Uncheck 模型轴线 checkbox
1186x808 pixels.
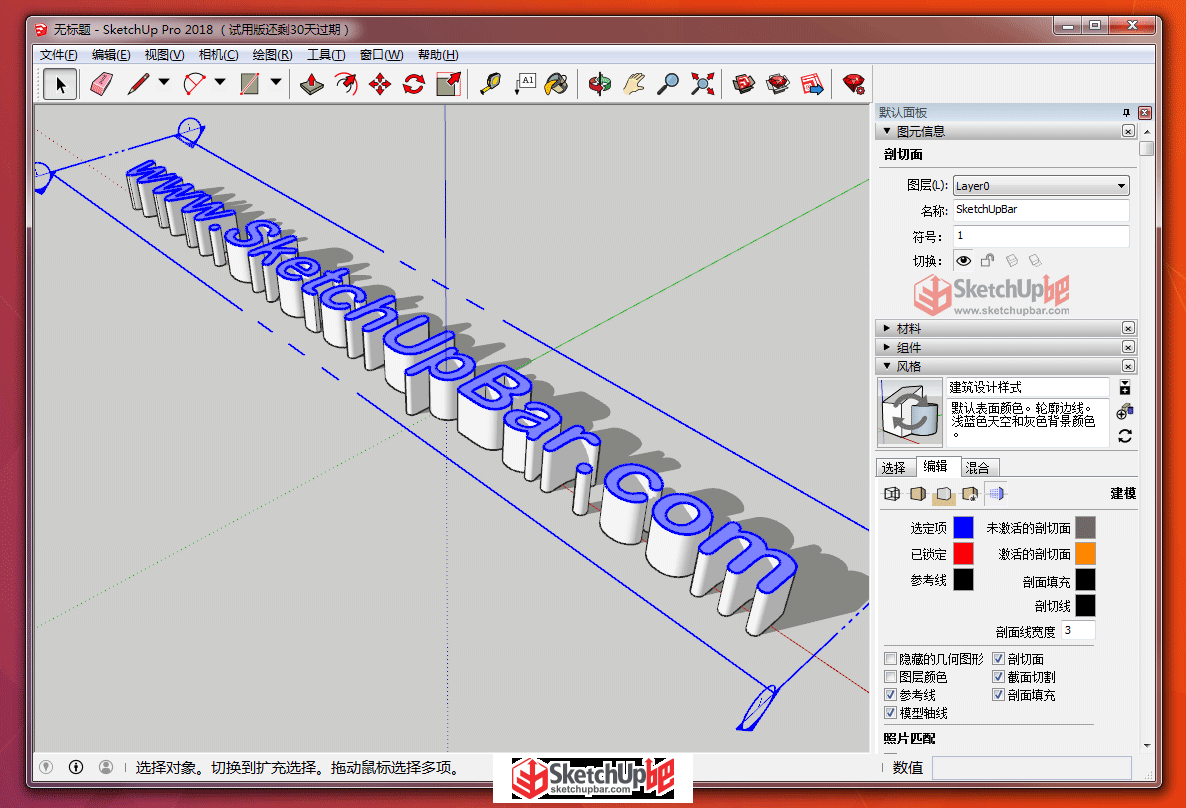tap(890, 713)
